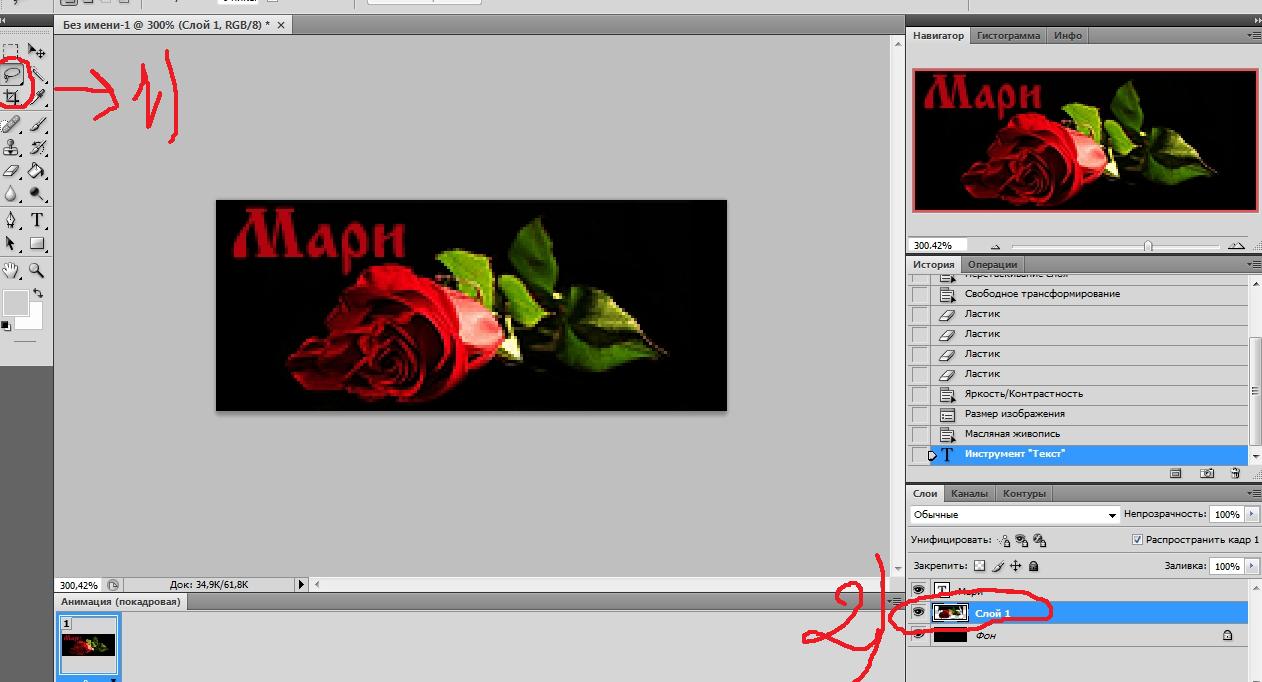Select the Paint Bucket tool
The height and width of the screenshot is (682, 1262).
point(37,171)
